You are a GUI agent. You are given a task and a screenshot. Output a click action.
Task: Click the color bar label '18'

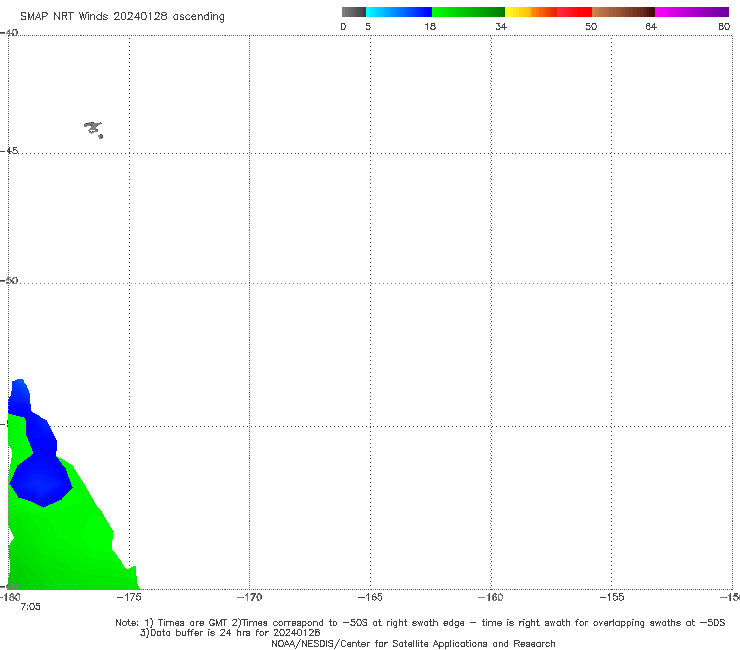coord(430,27)
